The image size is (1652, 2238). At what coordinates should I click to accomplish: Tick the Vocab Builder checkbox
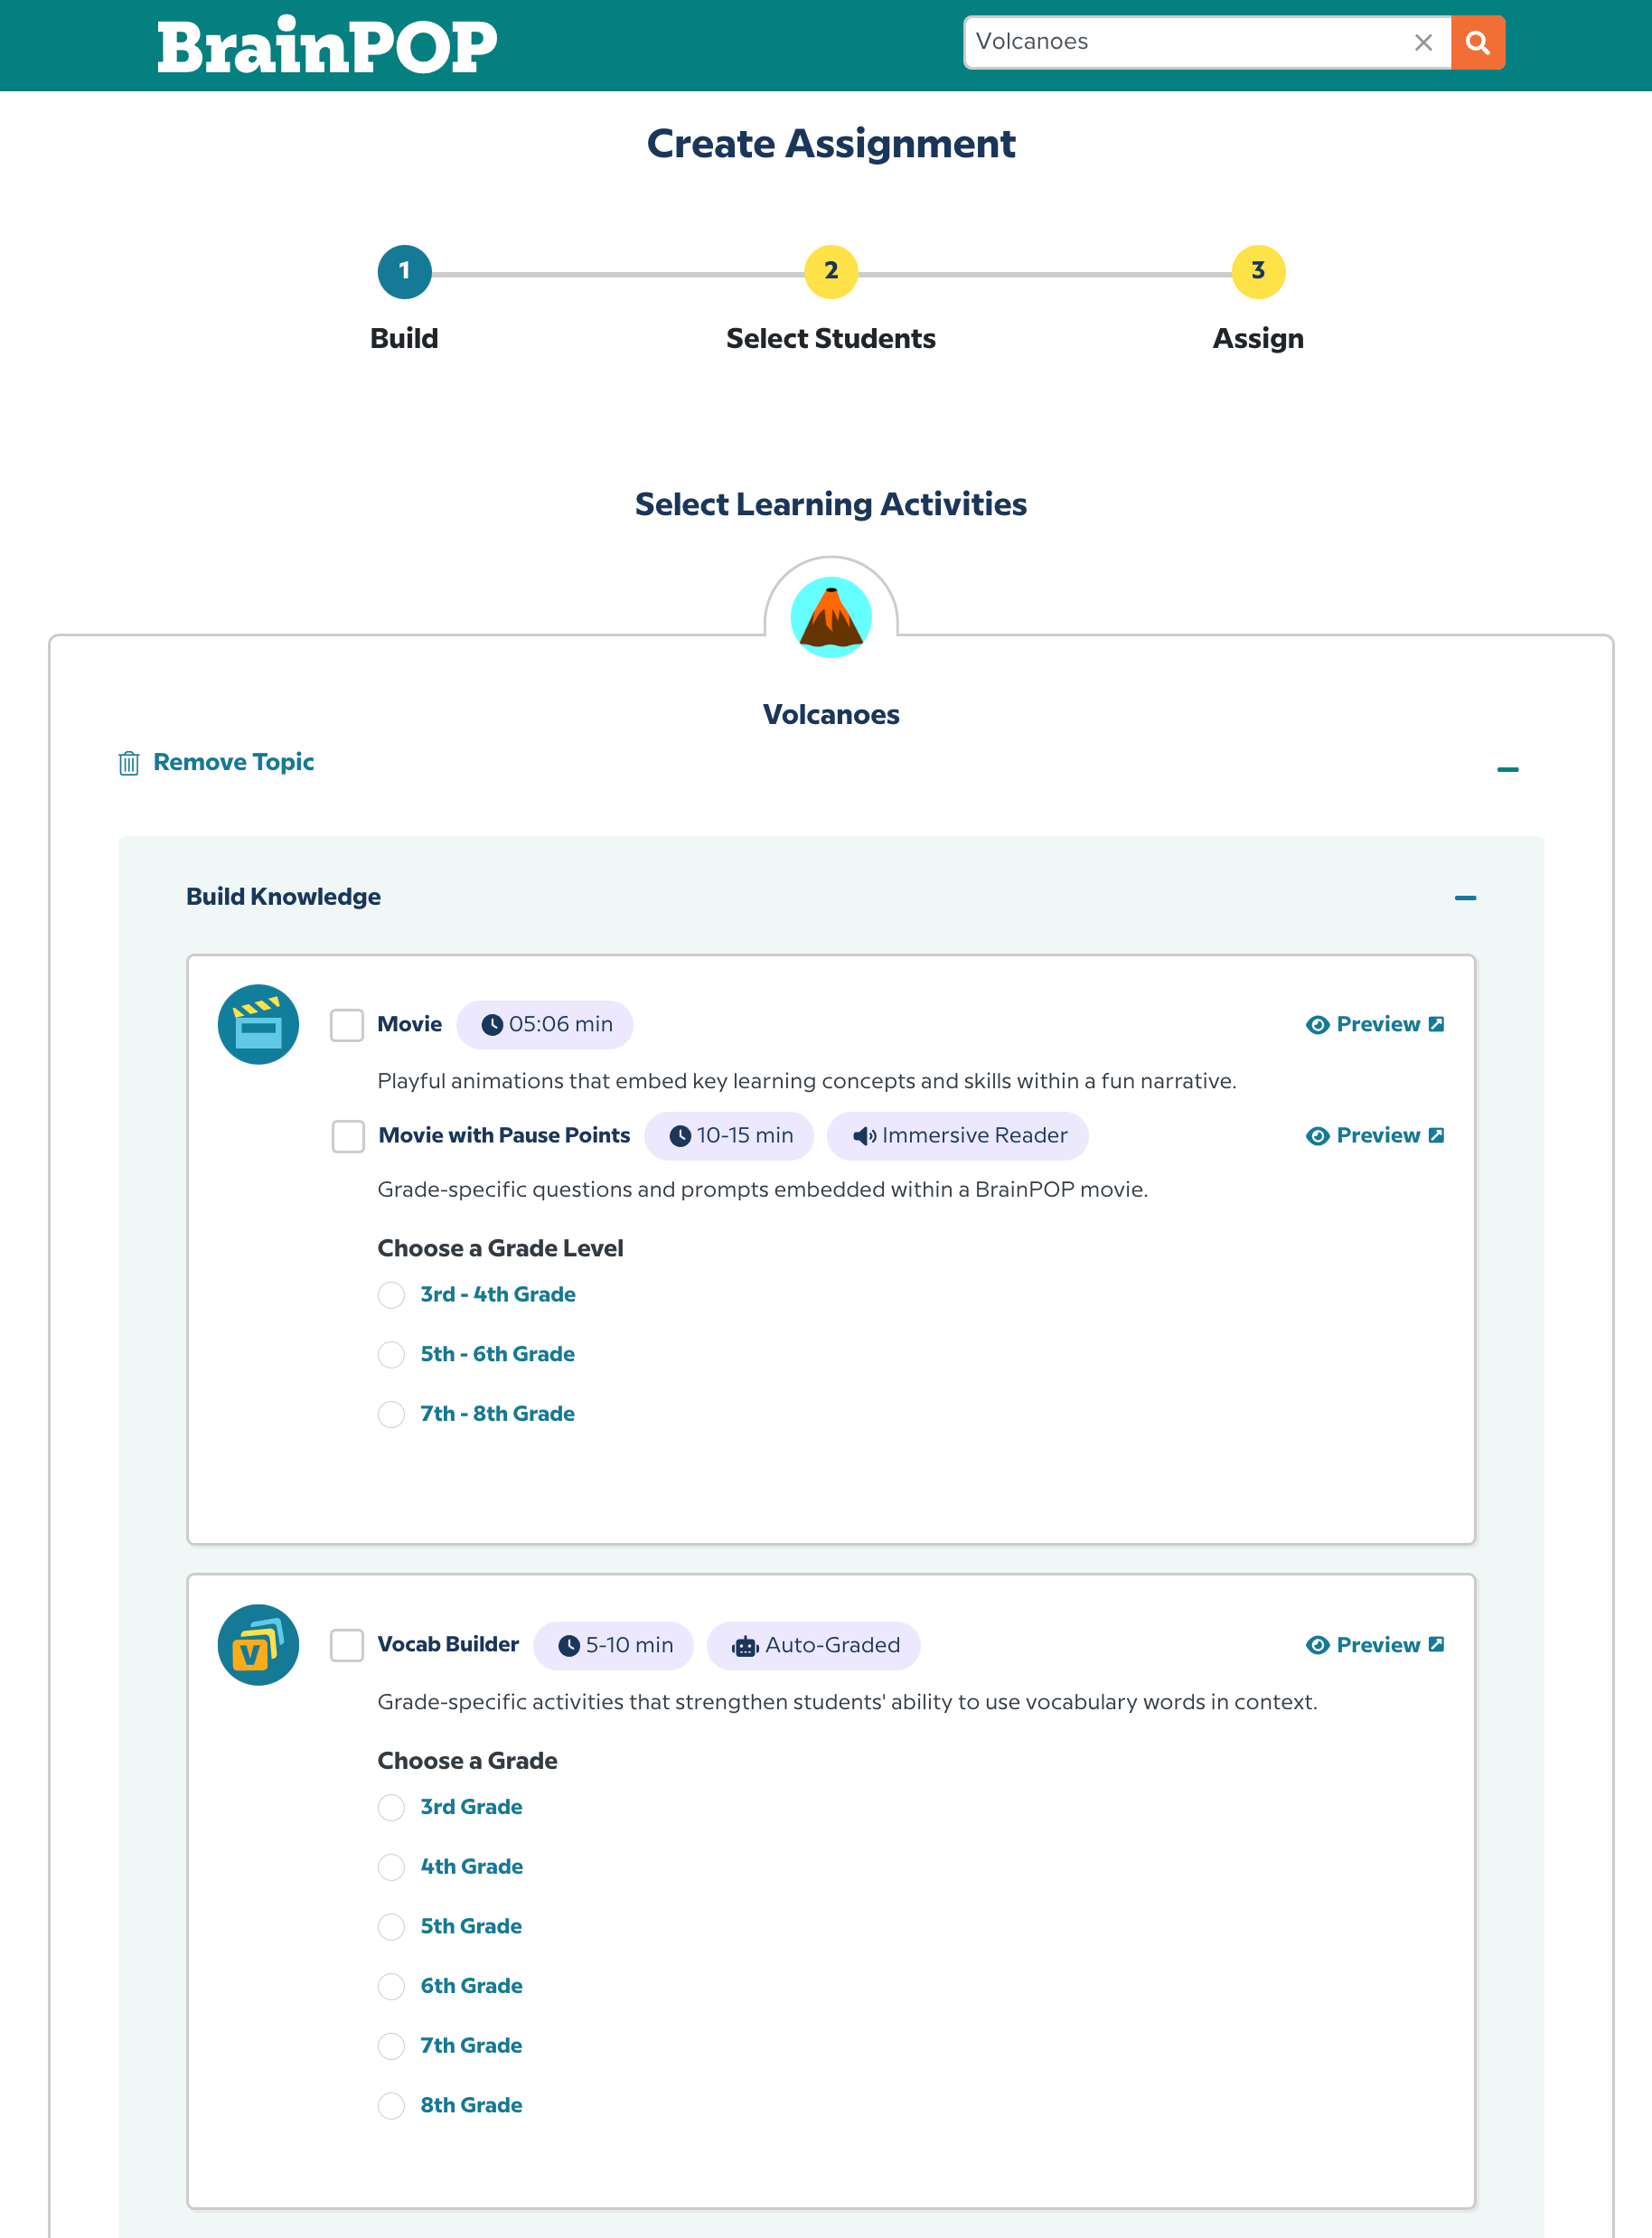(x=347, y=1645)
